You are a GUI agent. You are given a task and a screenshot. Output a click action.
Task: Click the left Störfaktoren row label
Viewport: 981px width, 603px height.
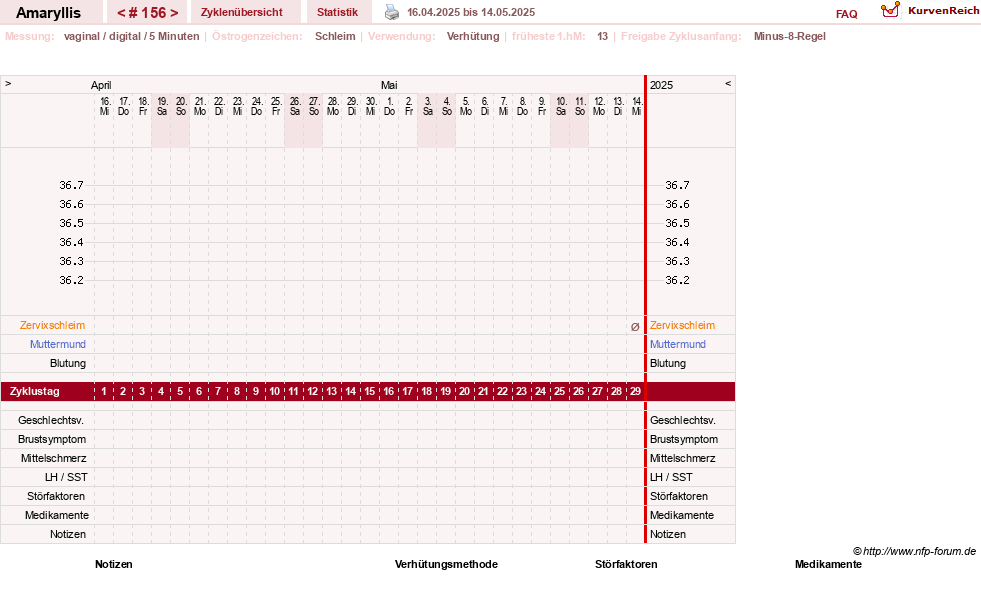click(56, 496)
